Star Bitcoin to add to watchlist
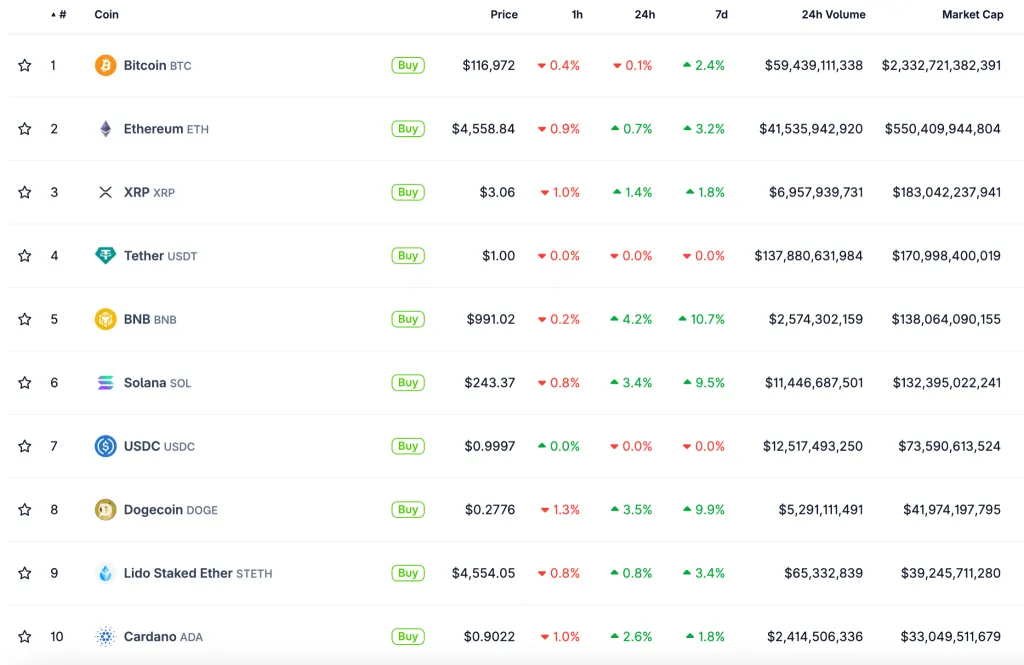Image resolution: width=1024 pixels, height=665 pixels. [25, 66]
